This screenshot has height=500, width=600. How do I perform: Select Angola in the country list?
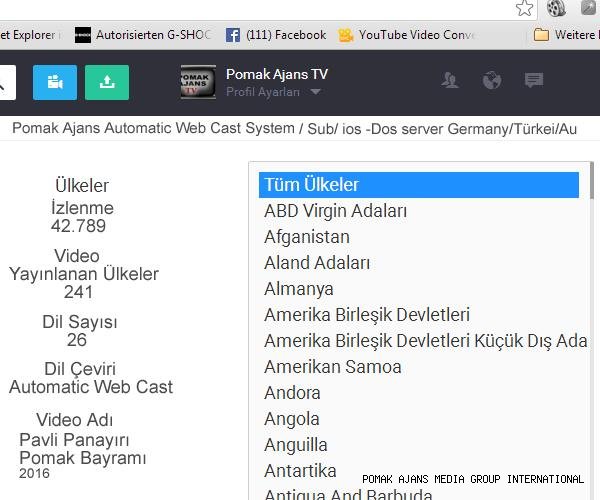[x=292, y=419]
